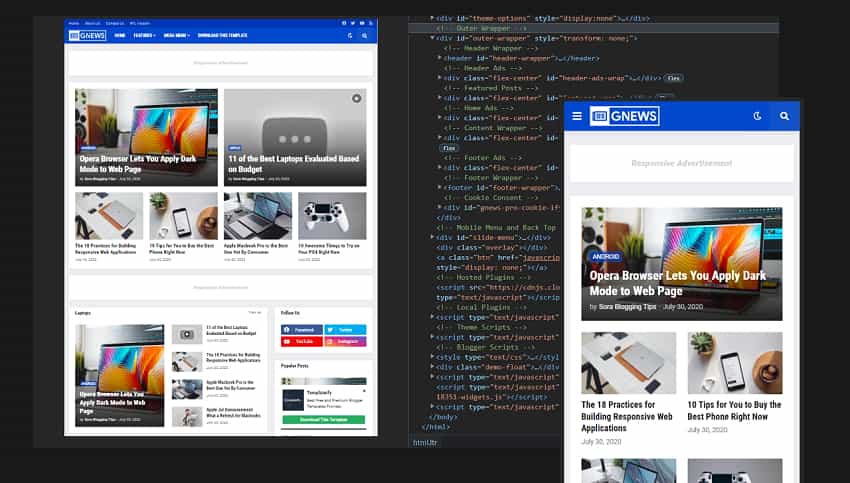Expand header-ads-wrap div in code panel

click(440, 78)
